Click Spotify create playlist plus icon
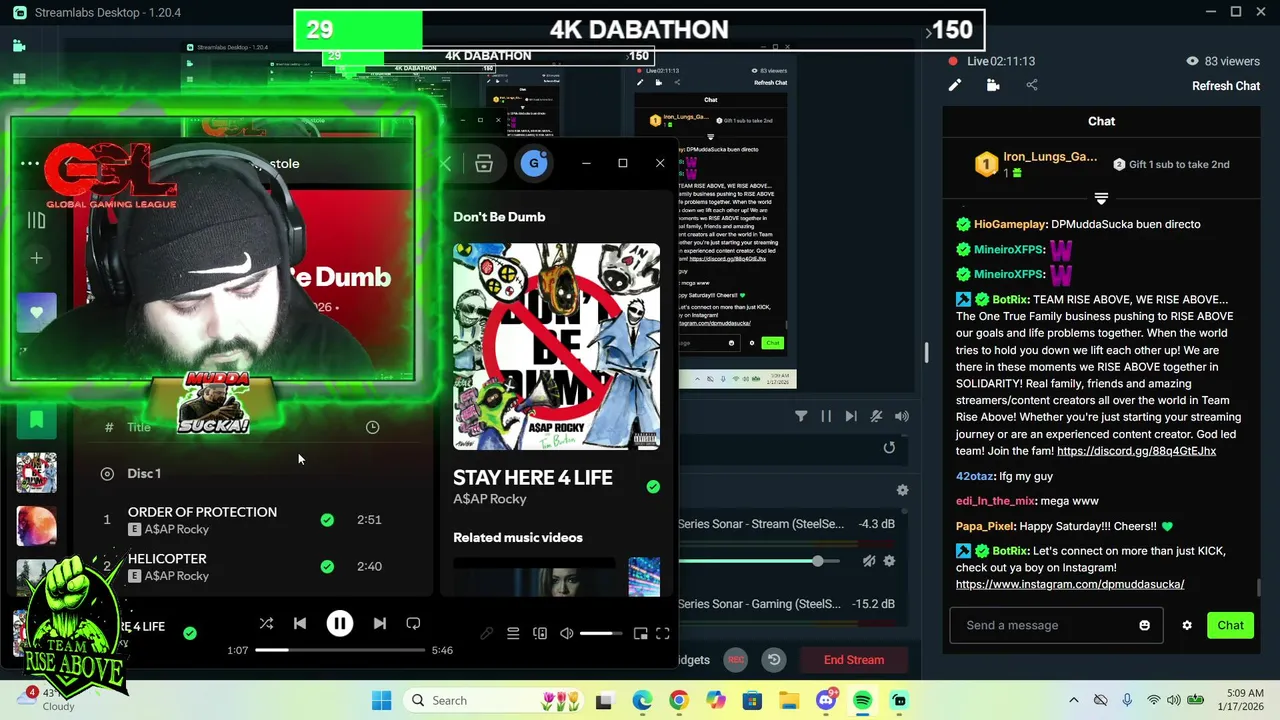The width and height of the screenshot is (1280, 720). click(x=36, y=258)
